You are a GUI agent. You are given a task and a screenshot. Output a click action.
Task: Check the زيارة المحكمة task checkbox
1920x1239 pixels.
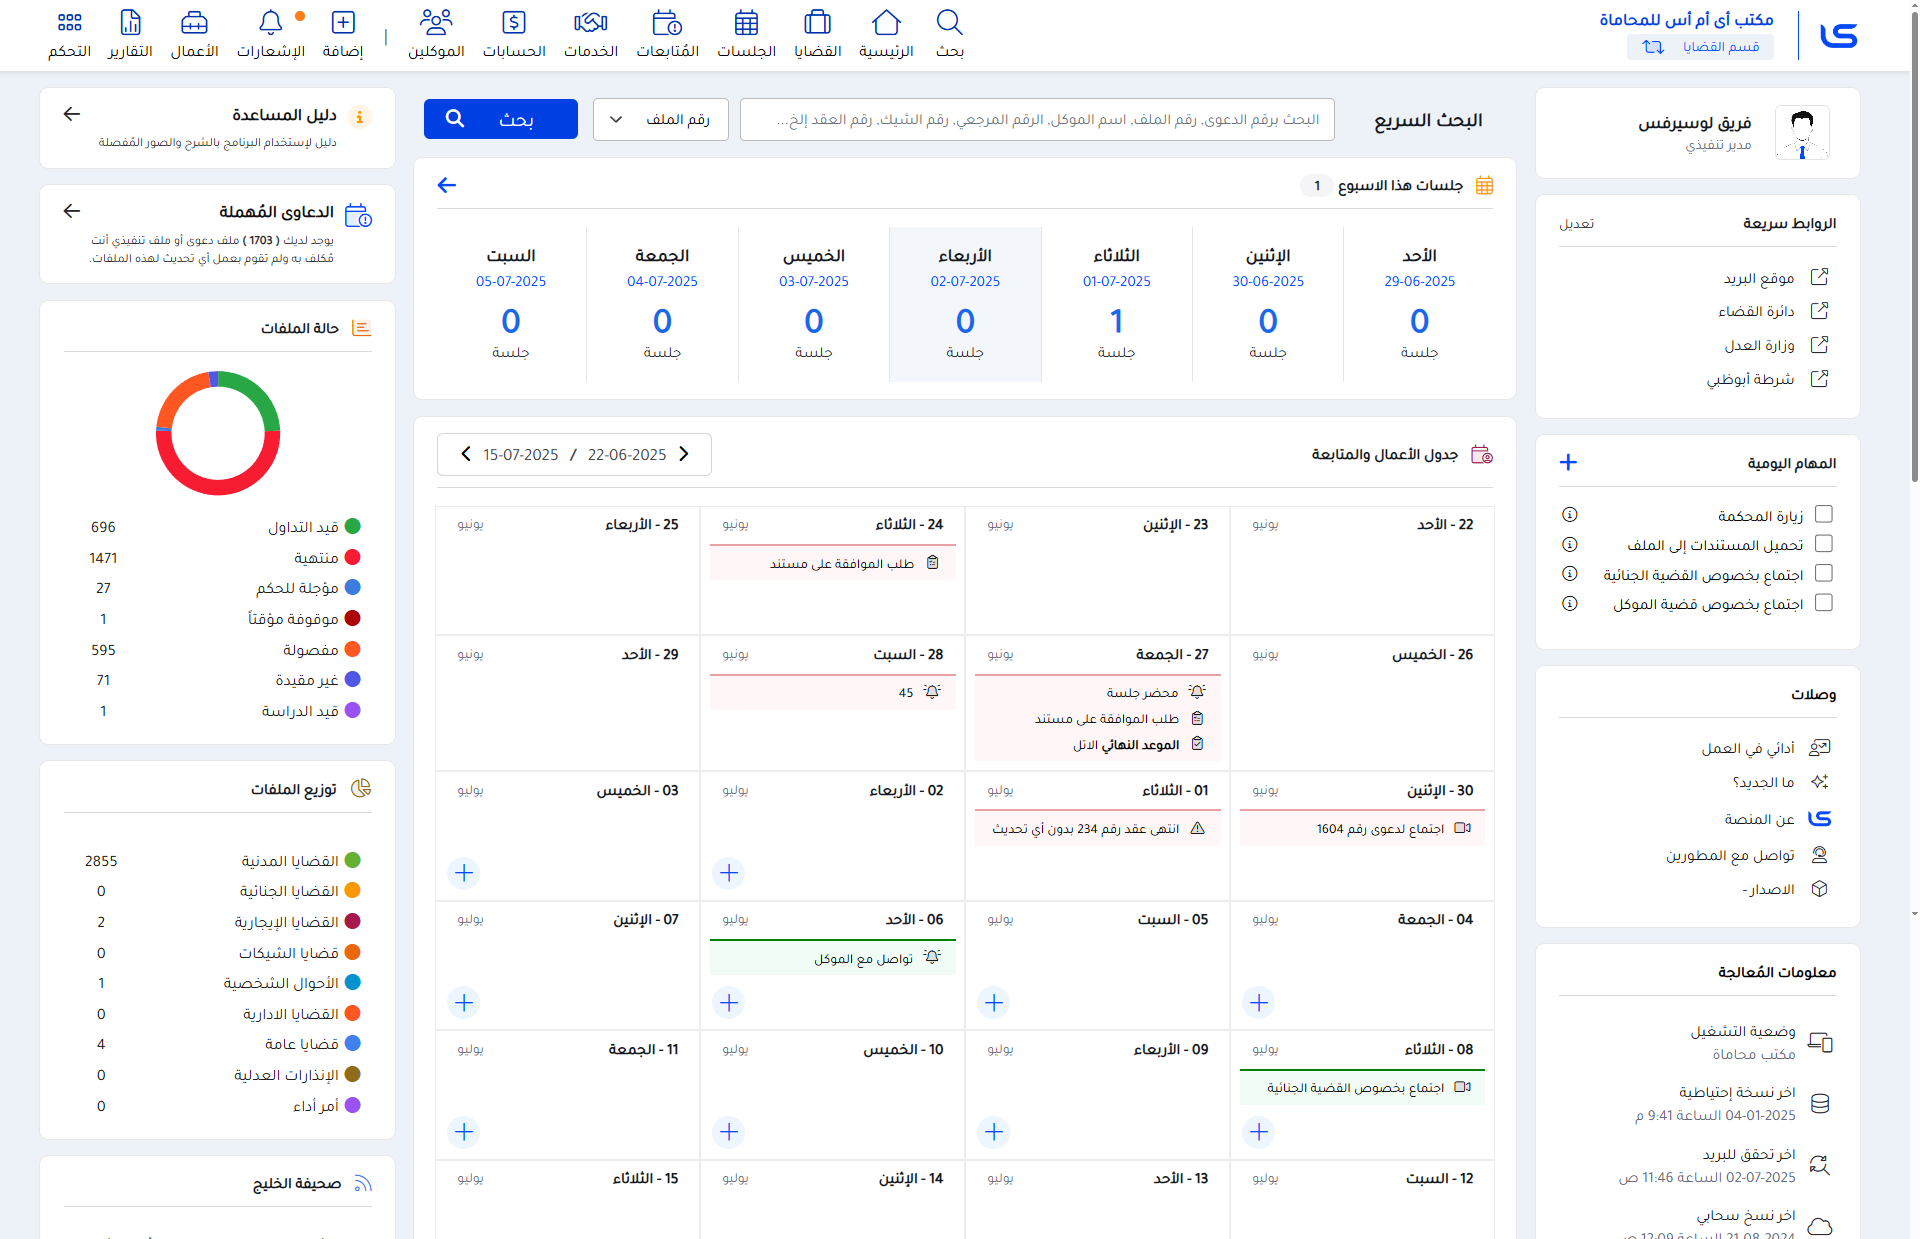(x=1823, y=514)
